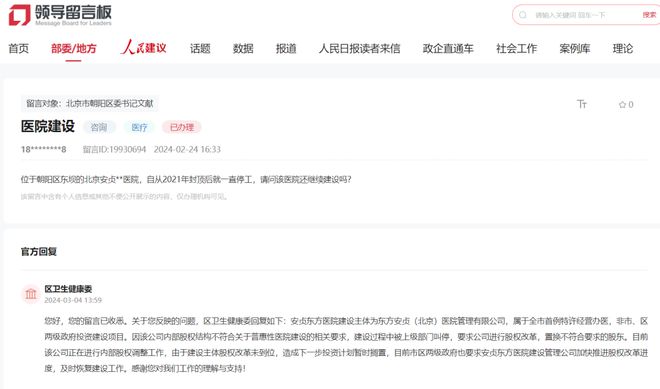660x389 pixels.
Task: Open the 案例库 tab
Action: (x=575, y=48)
